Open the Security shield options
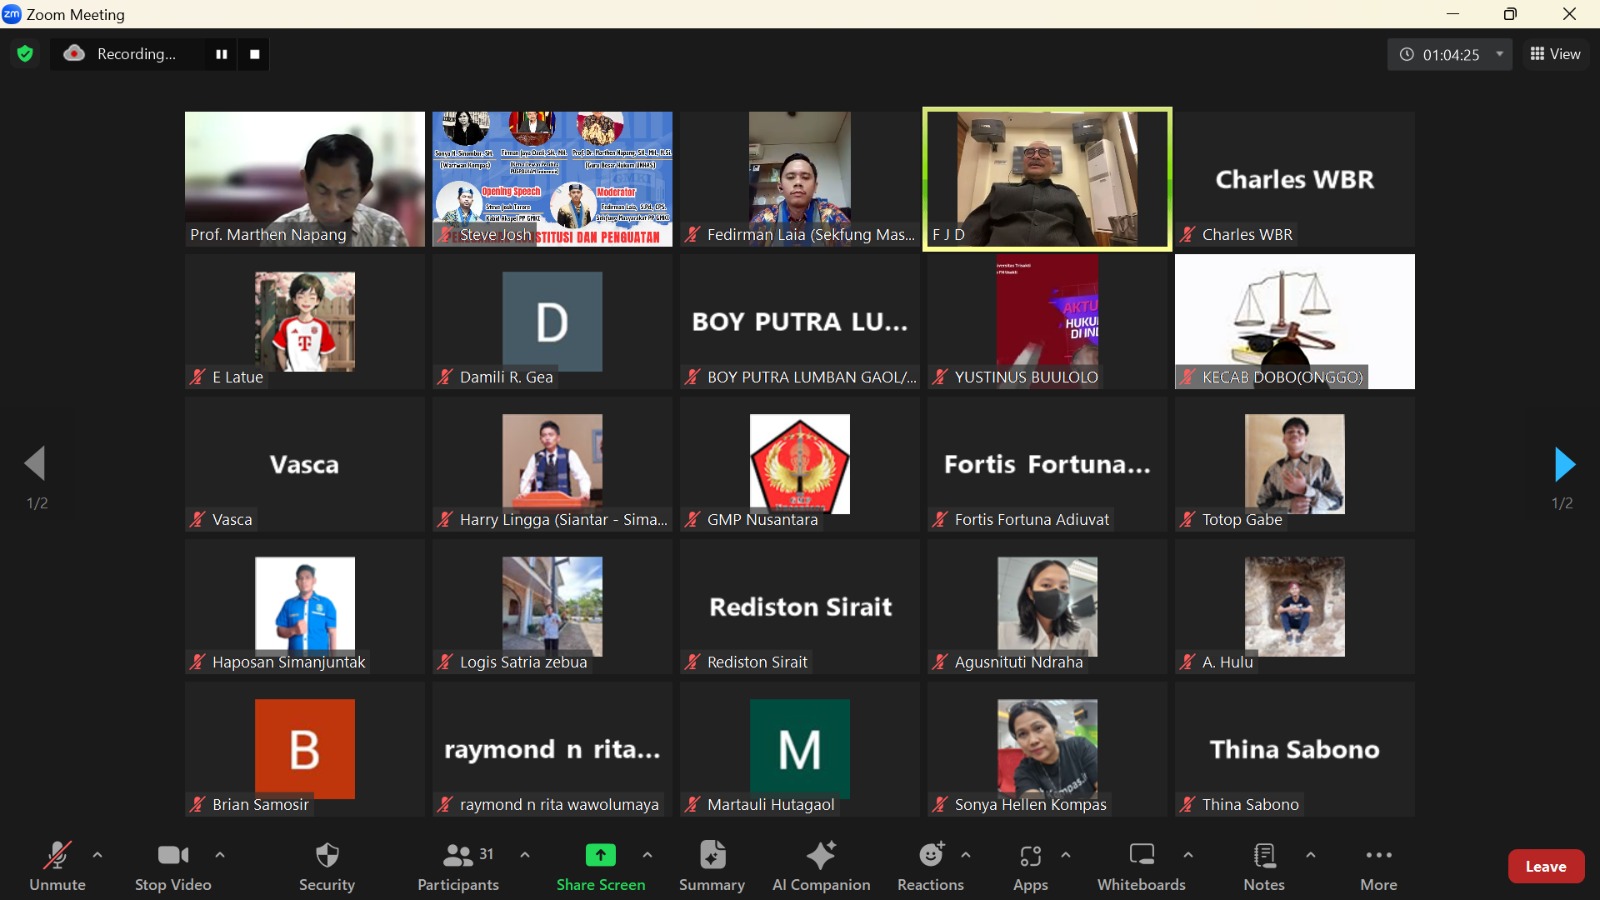Image resolution: width=1600 pixels, height=900 pixels. (x=327, y=866)
